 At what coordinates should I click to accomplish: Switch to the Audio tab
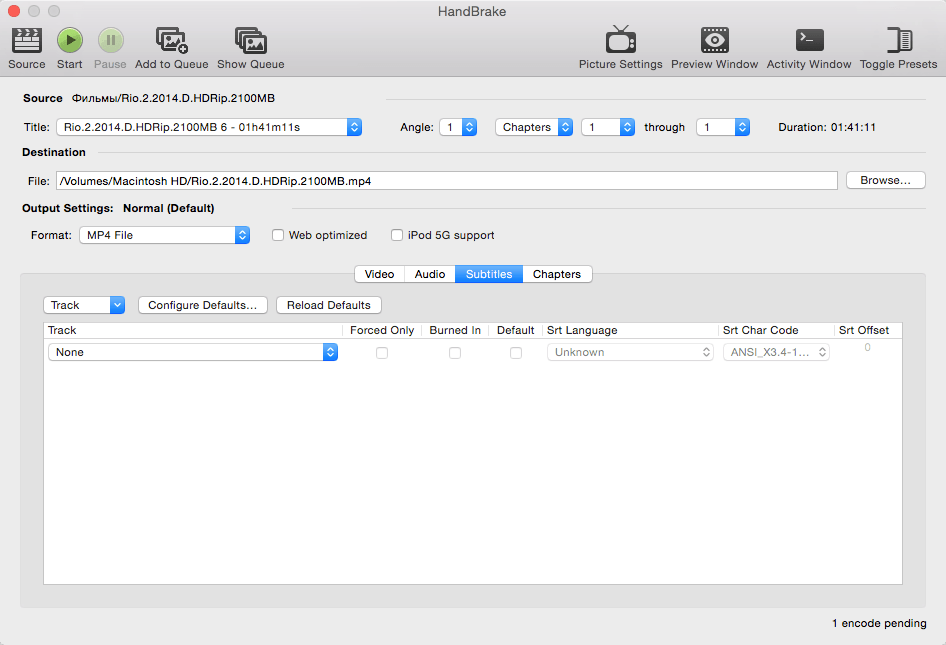pyautogui.click(x=430, y=274)
